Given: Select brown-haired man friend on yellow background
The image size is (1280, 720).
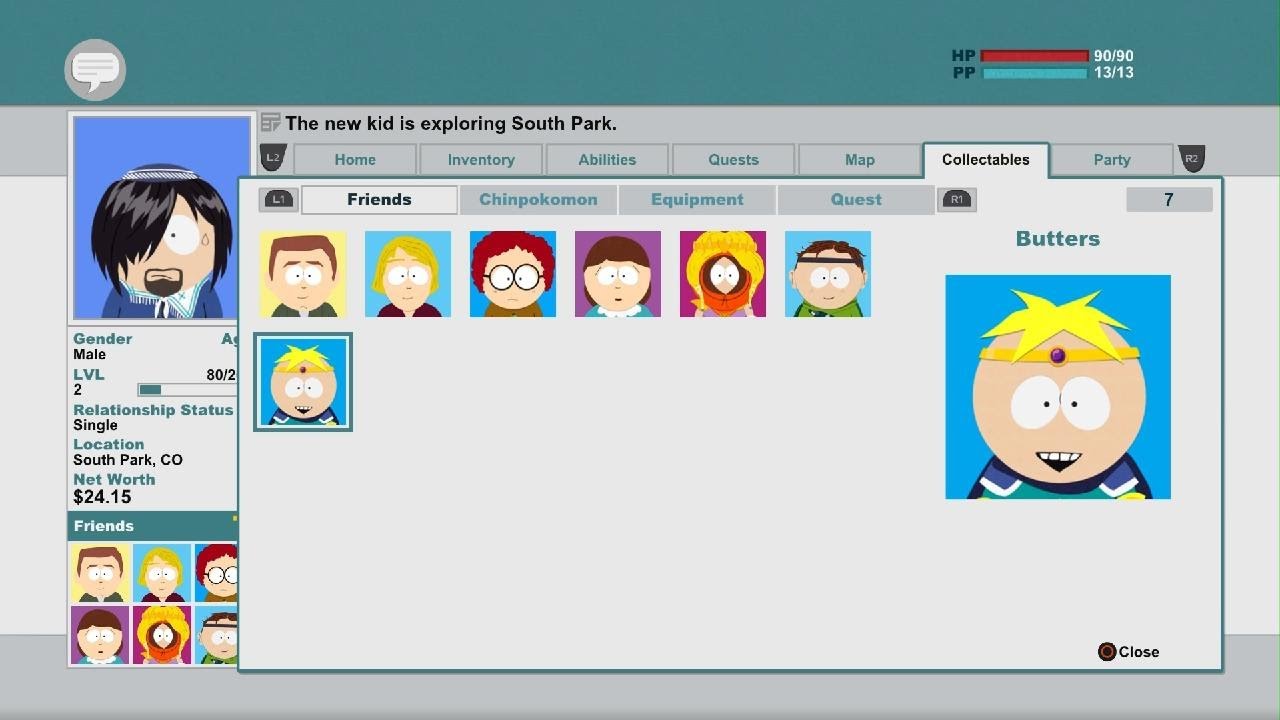Looking at the screenshot, I should (303, 274).
